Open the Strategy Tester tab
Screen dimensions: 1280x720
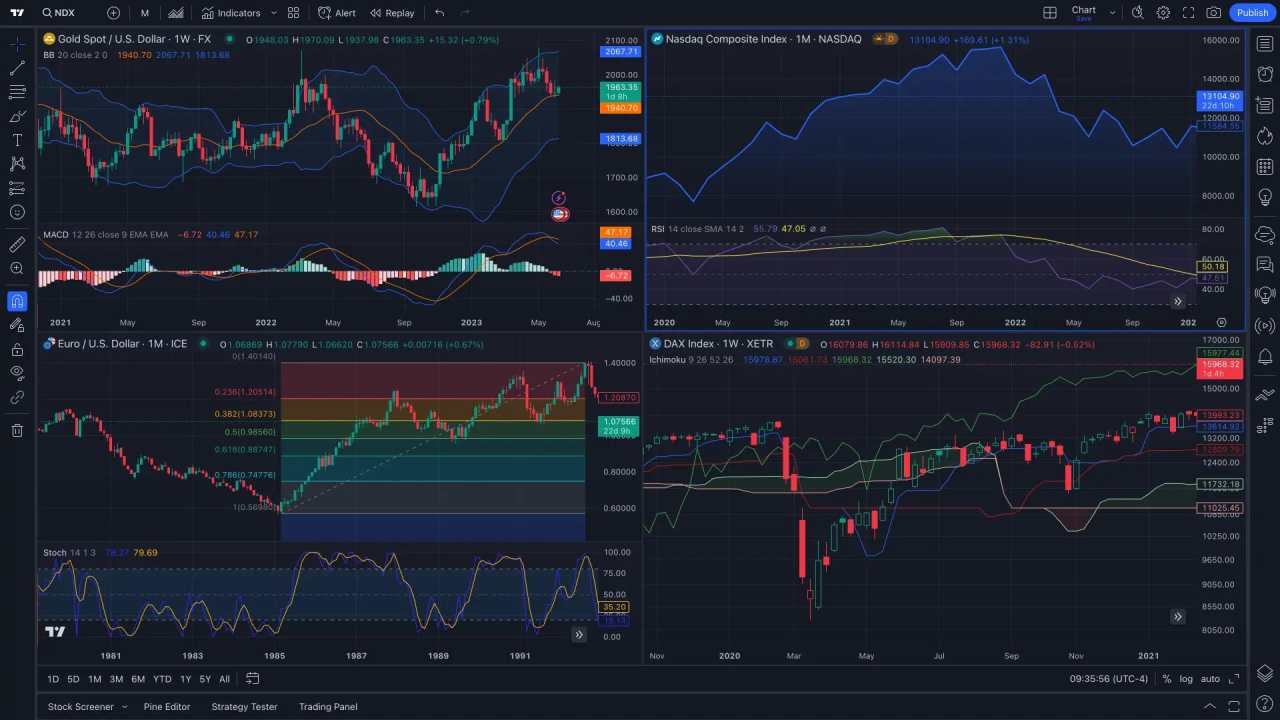point(244,707)
